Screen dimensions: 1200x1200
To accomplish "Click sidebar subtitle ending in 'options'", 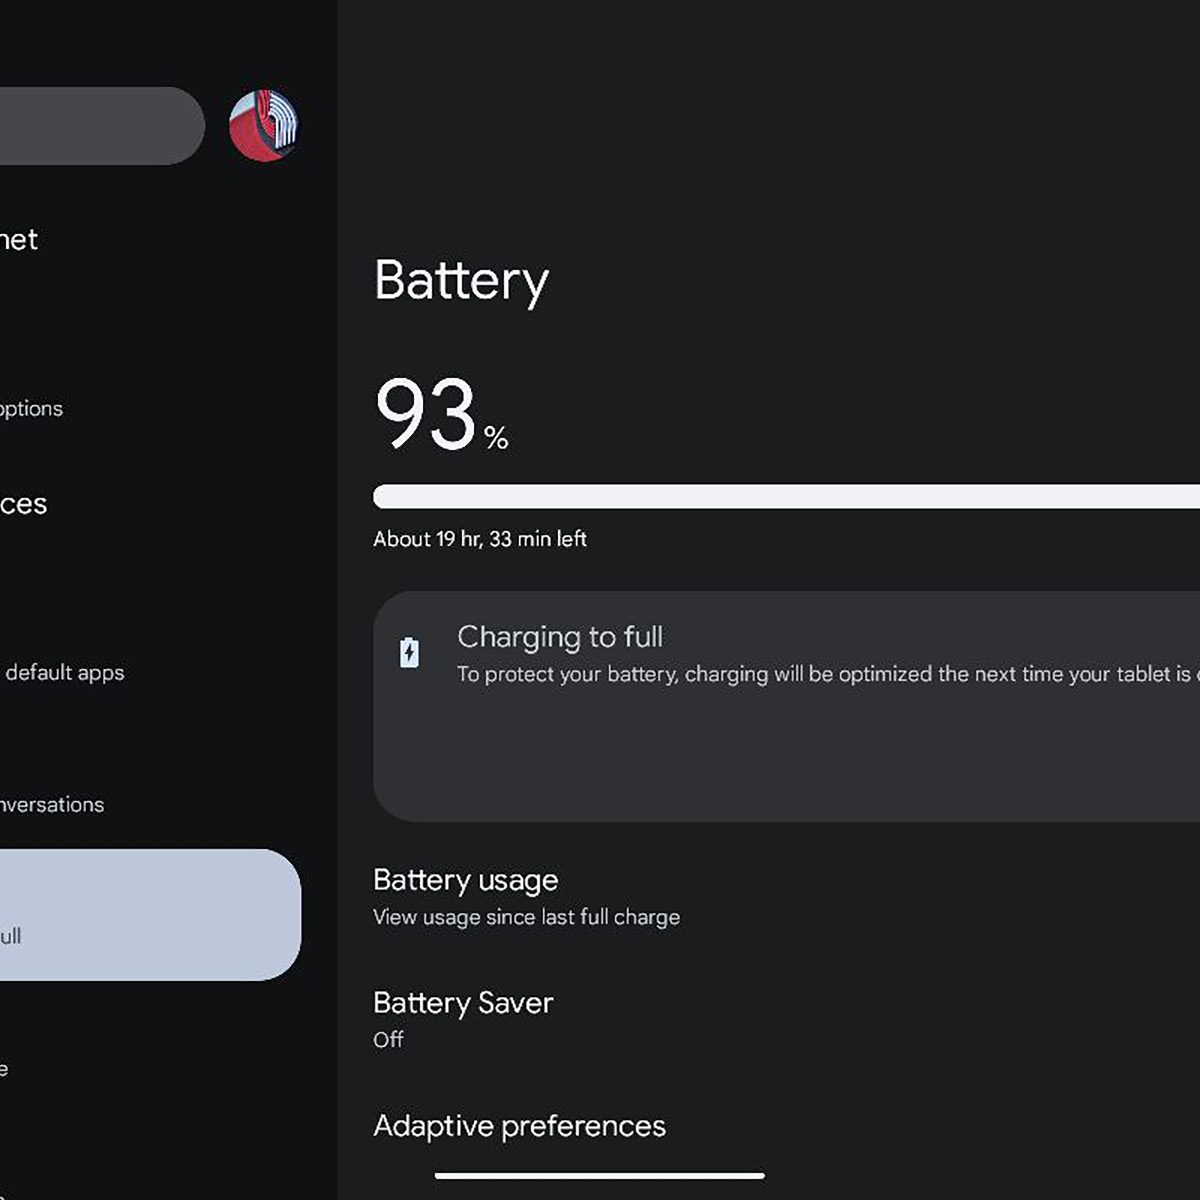I will tap(31, 409).
